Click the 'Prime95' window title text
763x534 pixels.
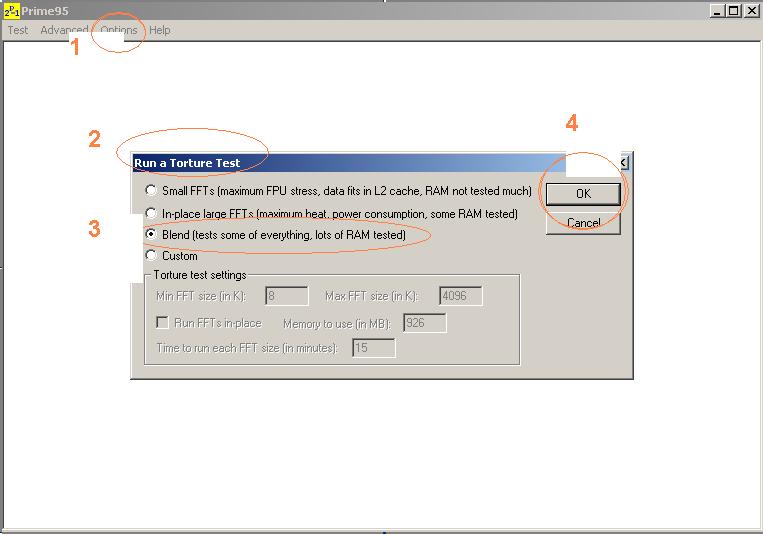click(45, 11)
